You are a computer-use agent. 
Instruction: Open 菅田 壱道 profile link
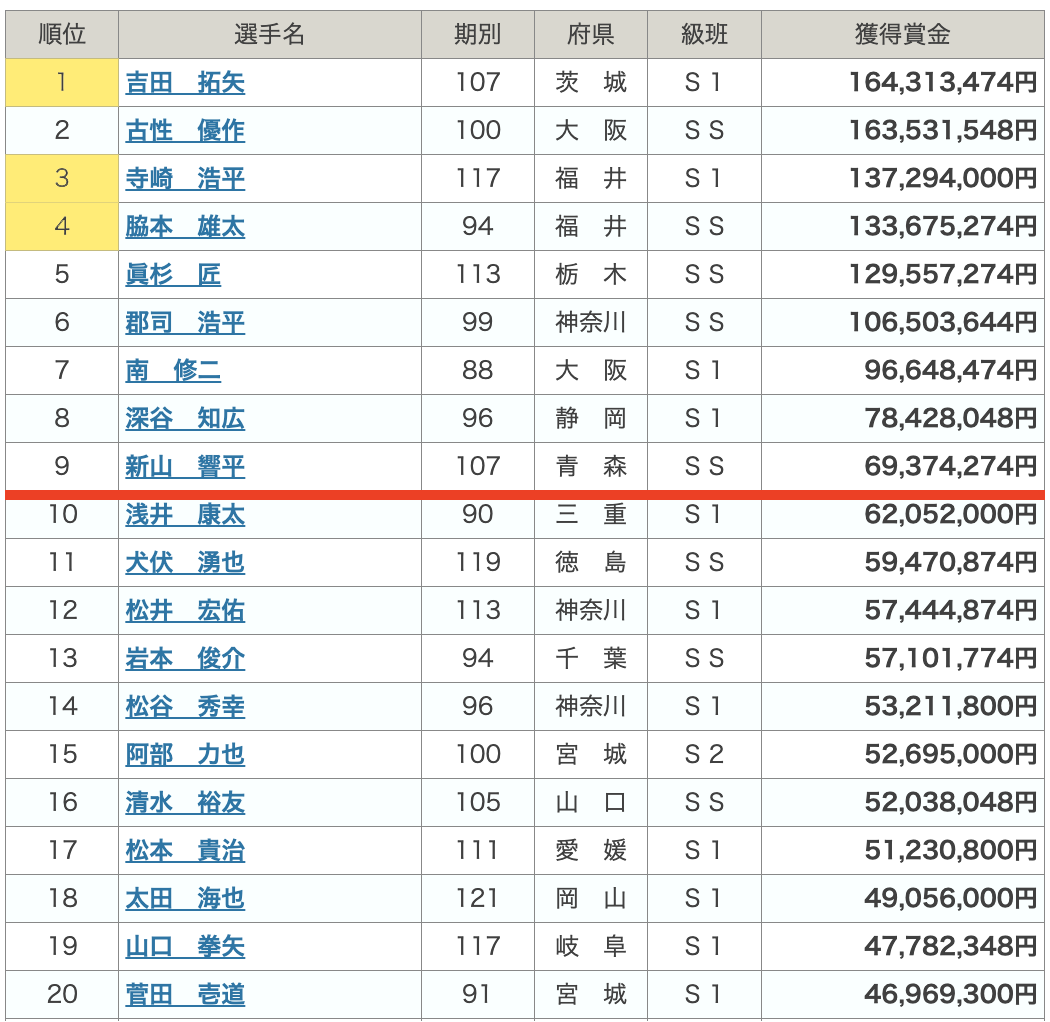point(185,995)
